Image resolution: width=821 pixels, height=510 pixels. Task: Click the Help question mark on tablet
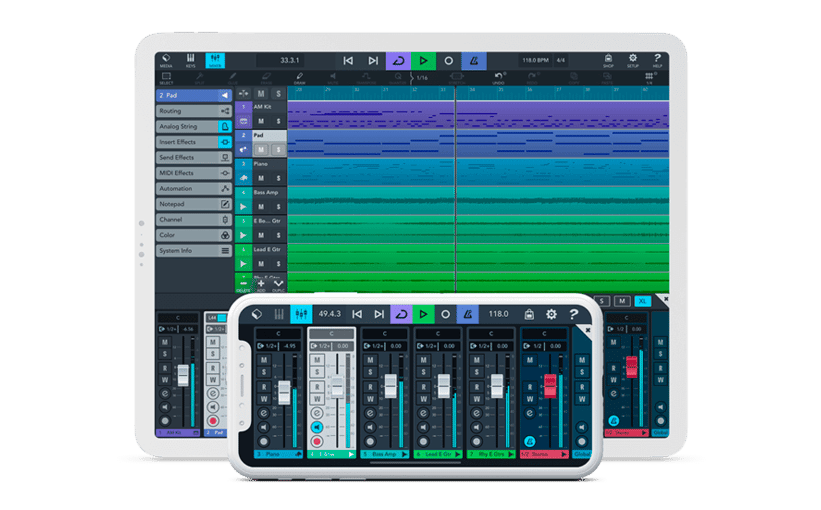[x=657, y=61]
